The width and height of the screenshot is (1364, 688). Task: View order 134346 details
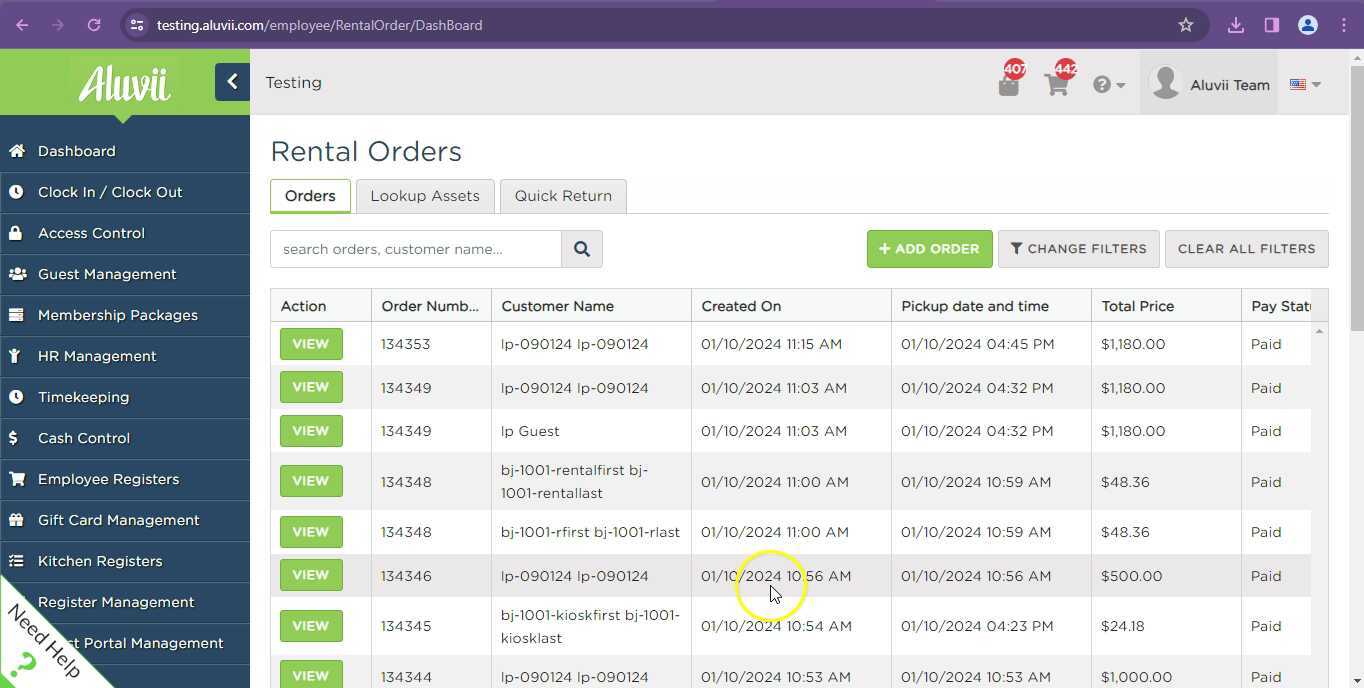[310, 575]
